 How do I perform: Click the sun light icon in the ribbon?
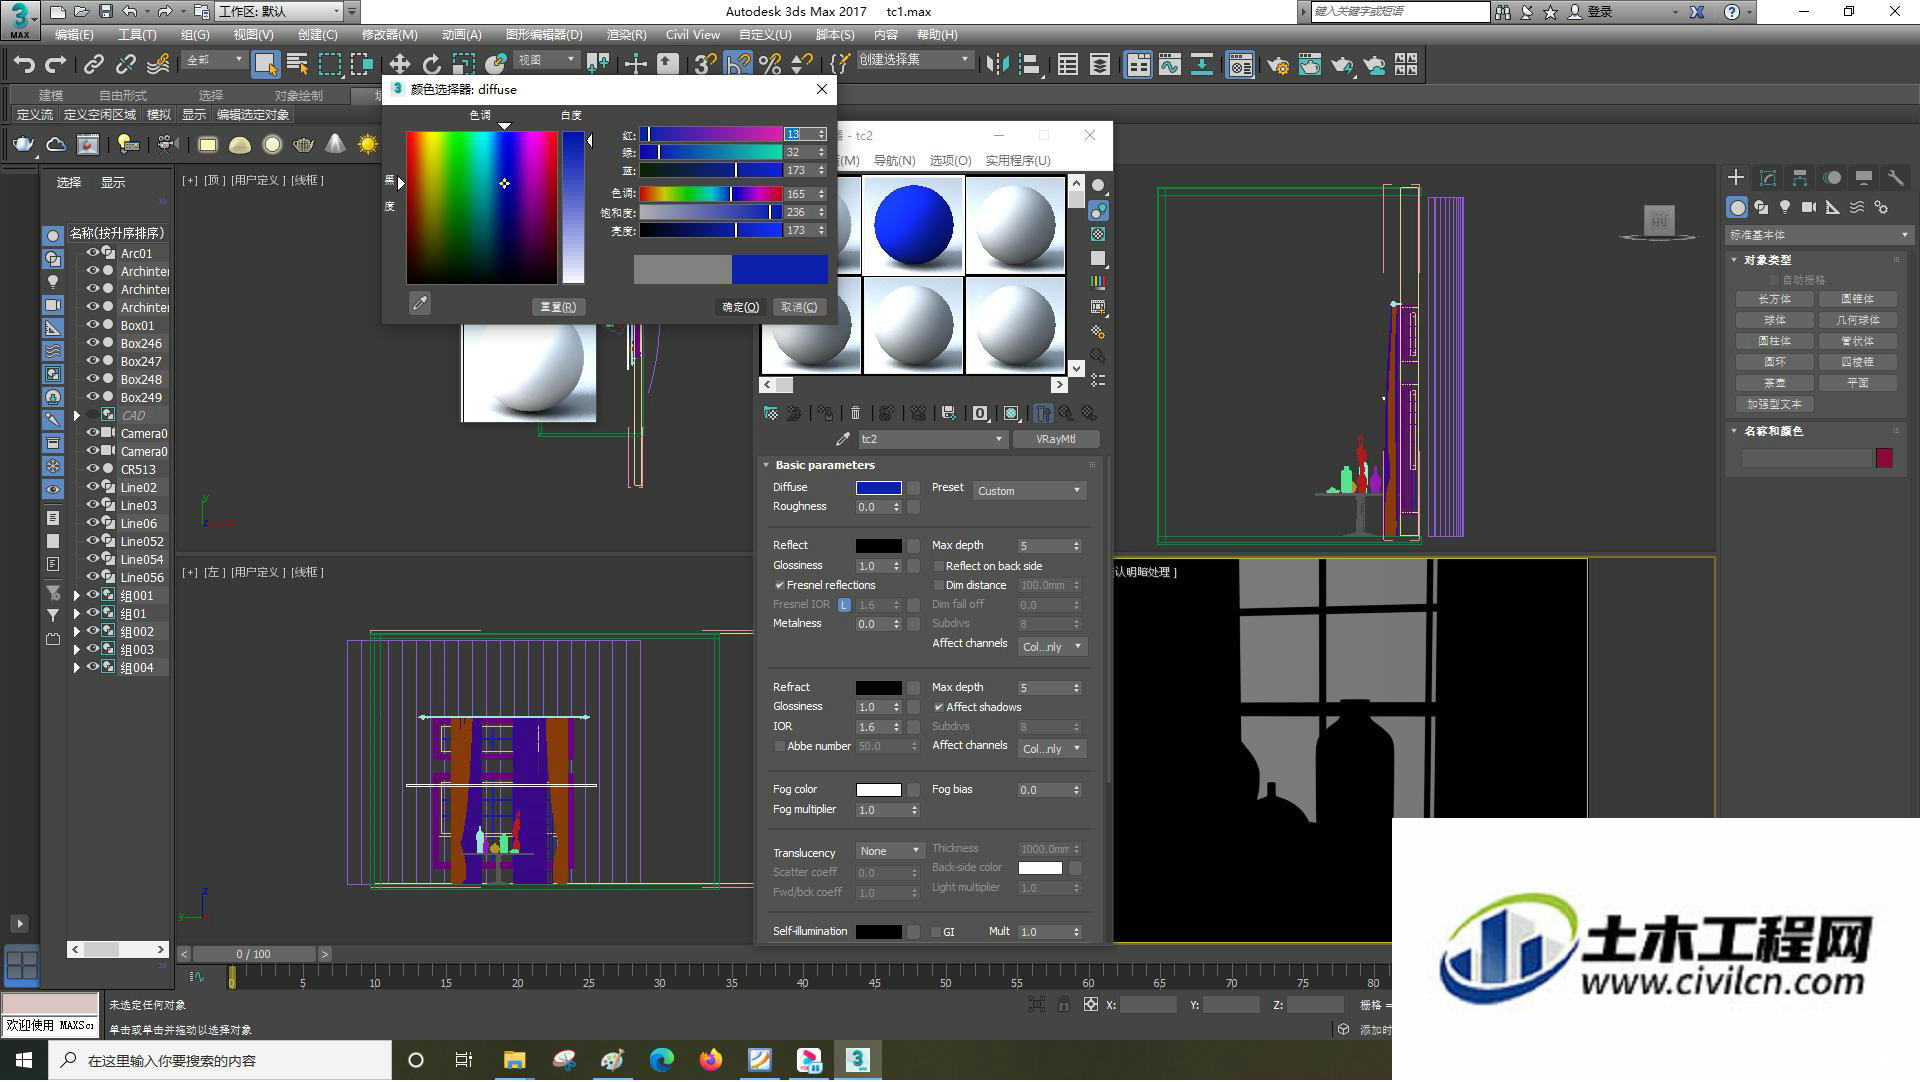point(368,145)
